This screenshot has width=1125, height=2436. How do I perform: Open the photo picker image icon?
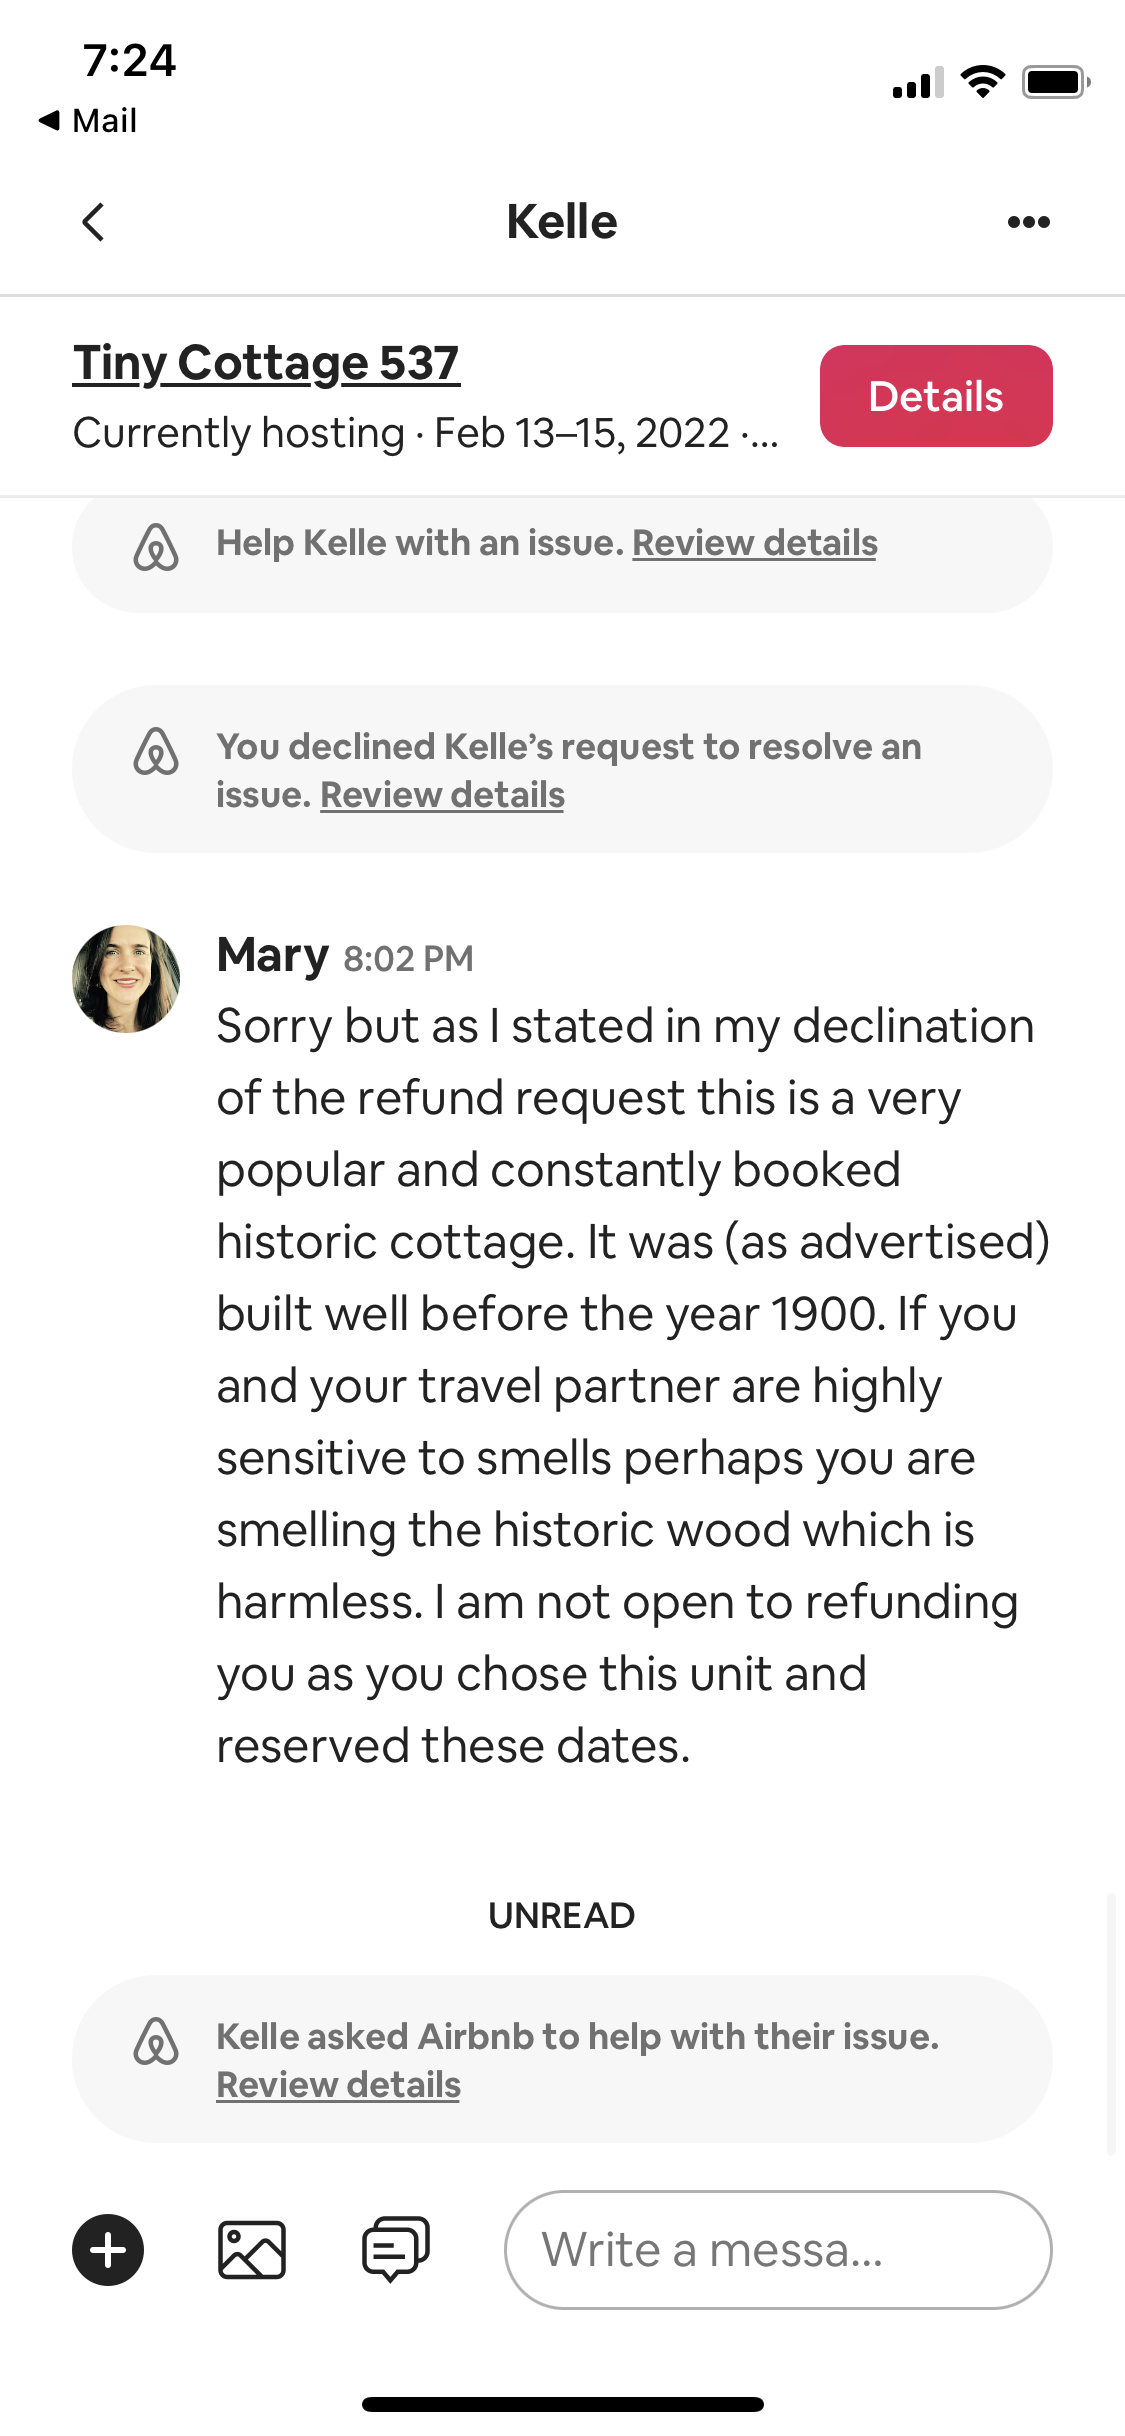pos(252,2250)
